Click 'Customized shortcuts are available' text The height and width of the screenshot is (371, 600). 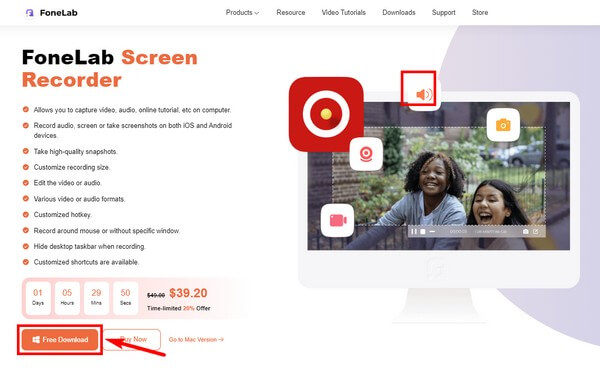(x=86, y=262)
